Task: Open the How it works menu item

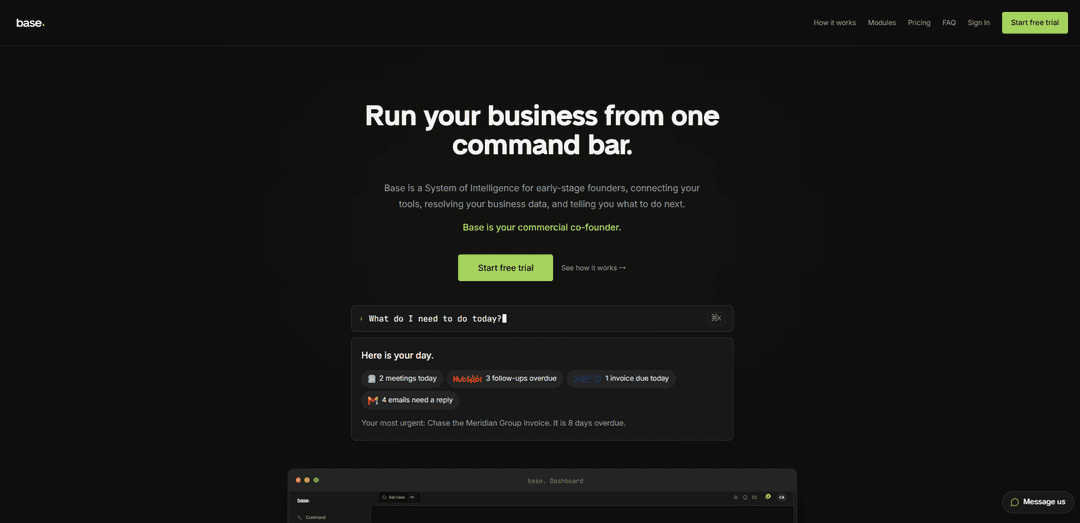Action: point(834,23)
